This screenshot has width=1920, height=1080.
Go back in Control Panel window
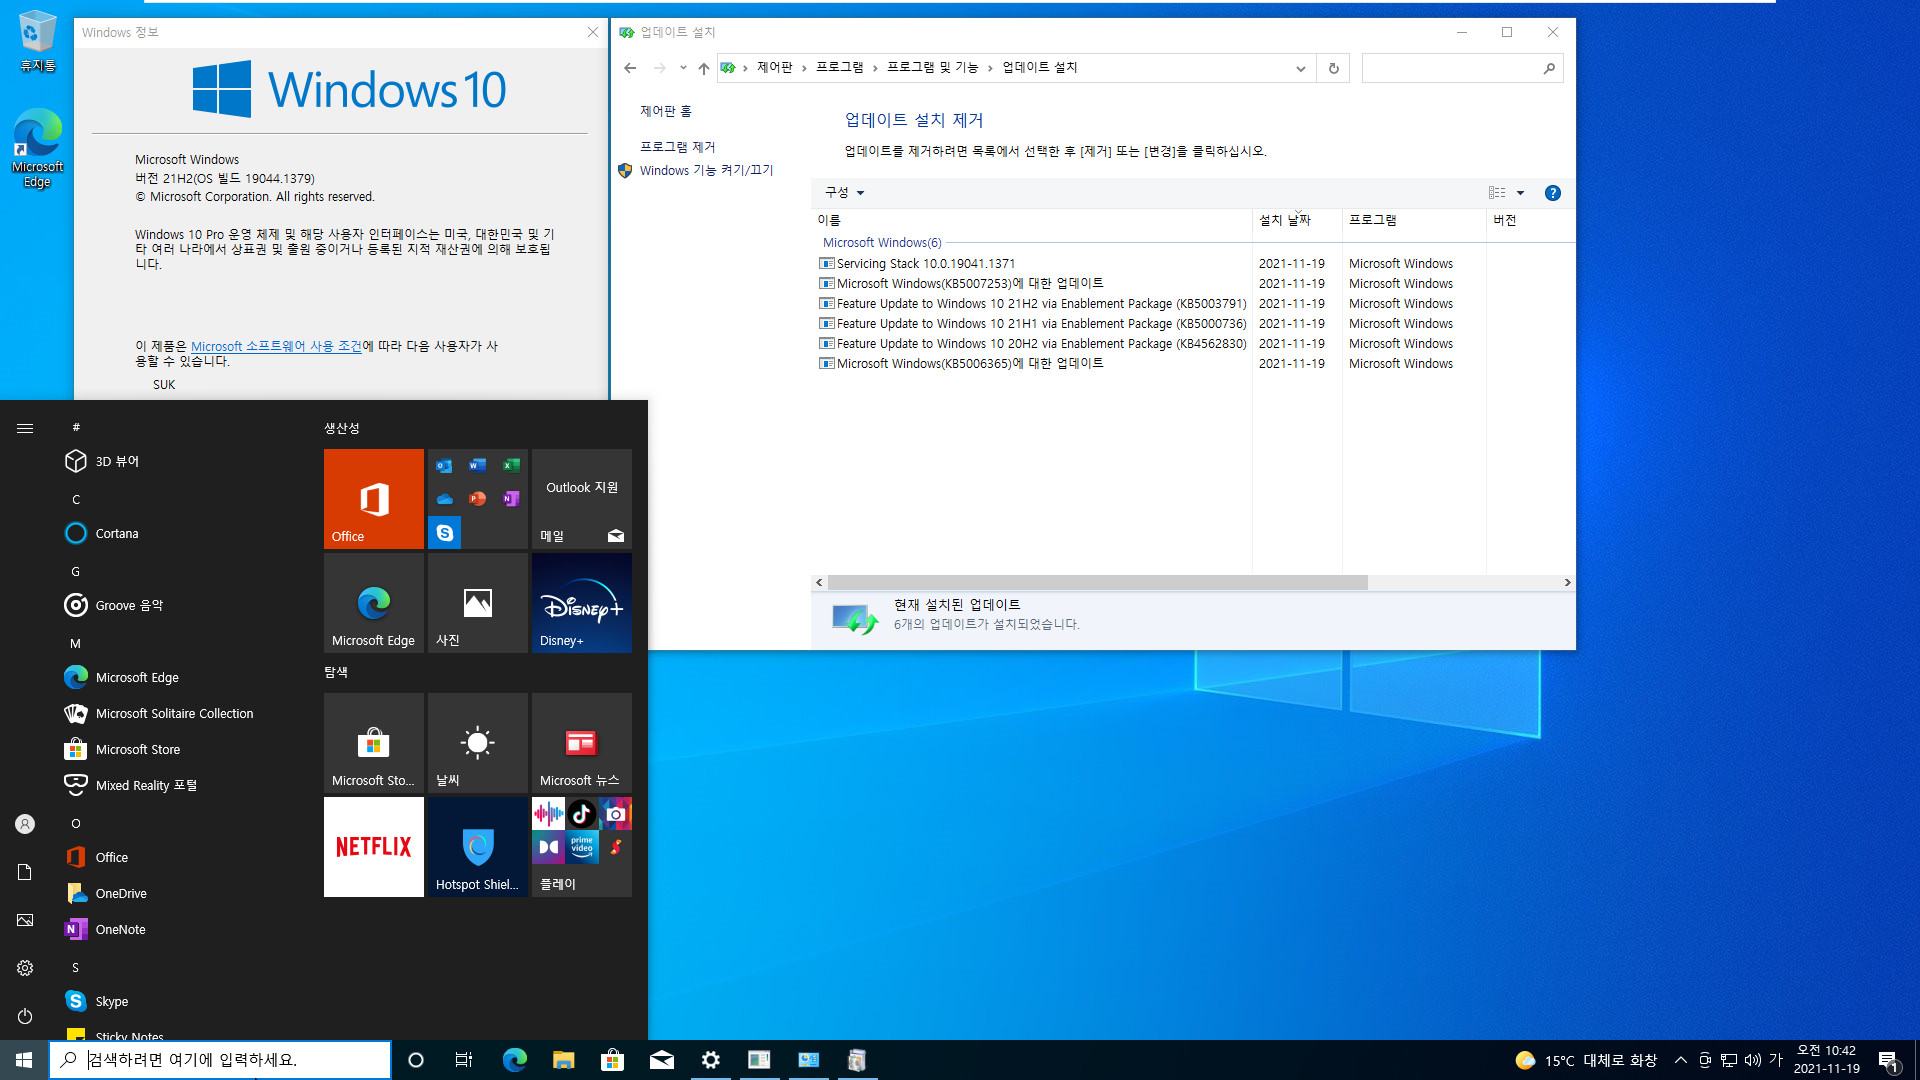(x=630, y=68)
